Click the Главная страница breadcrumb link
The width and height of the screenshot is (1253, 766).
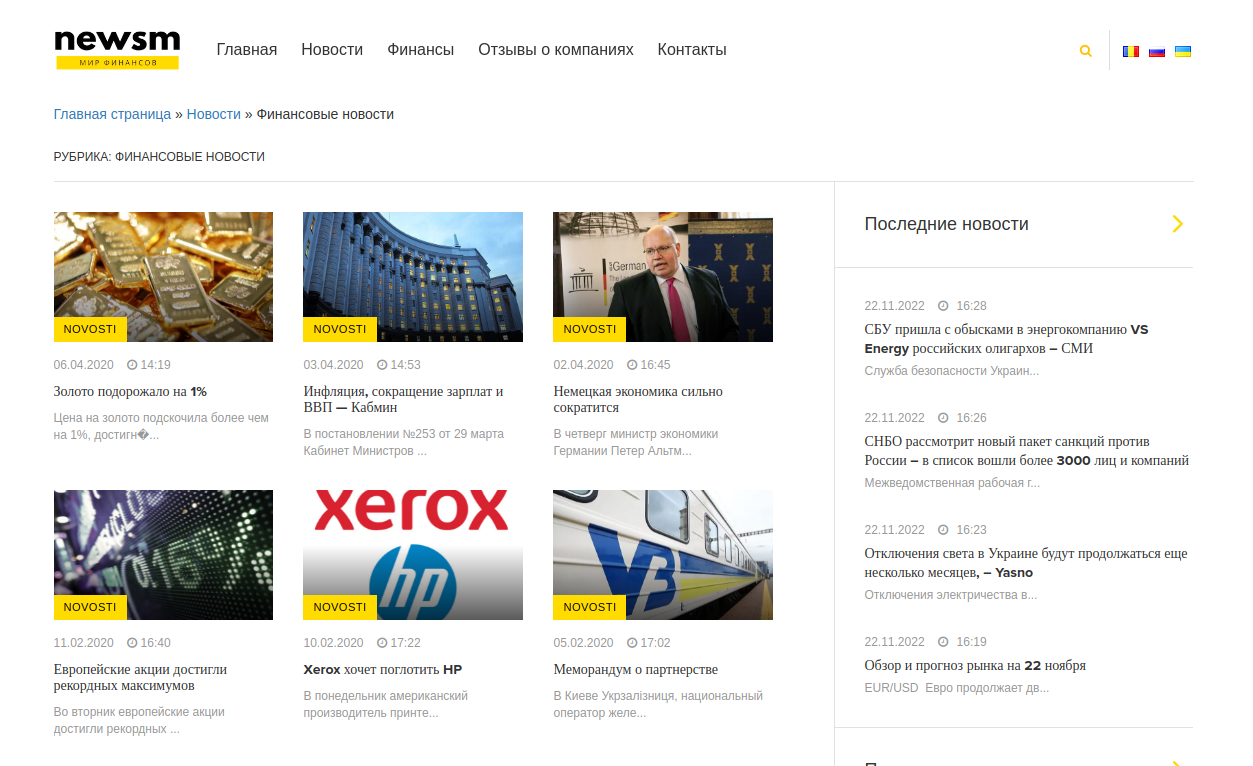[x=112, y=114]
